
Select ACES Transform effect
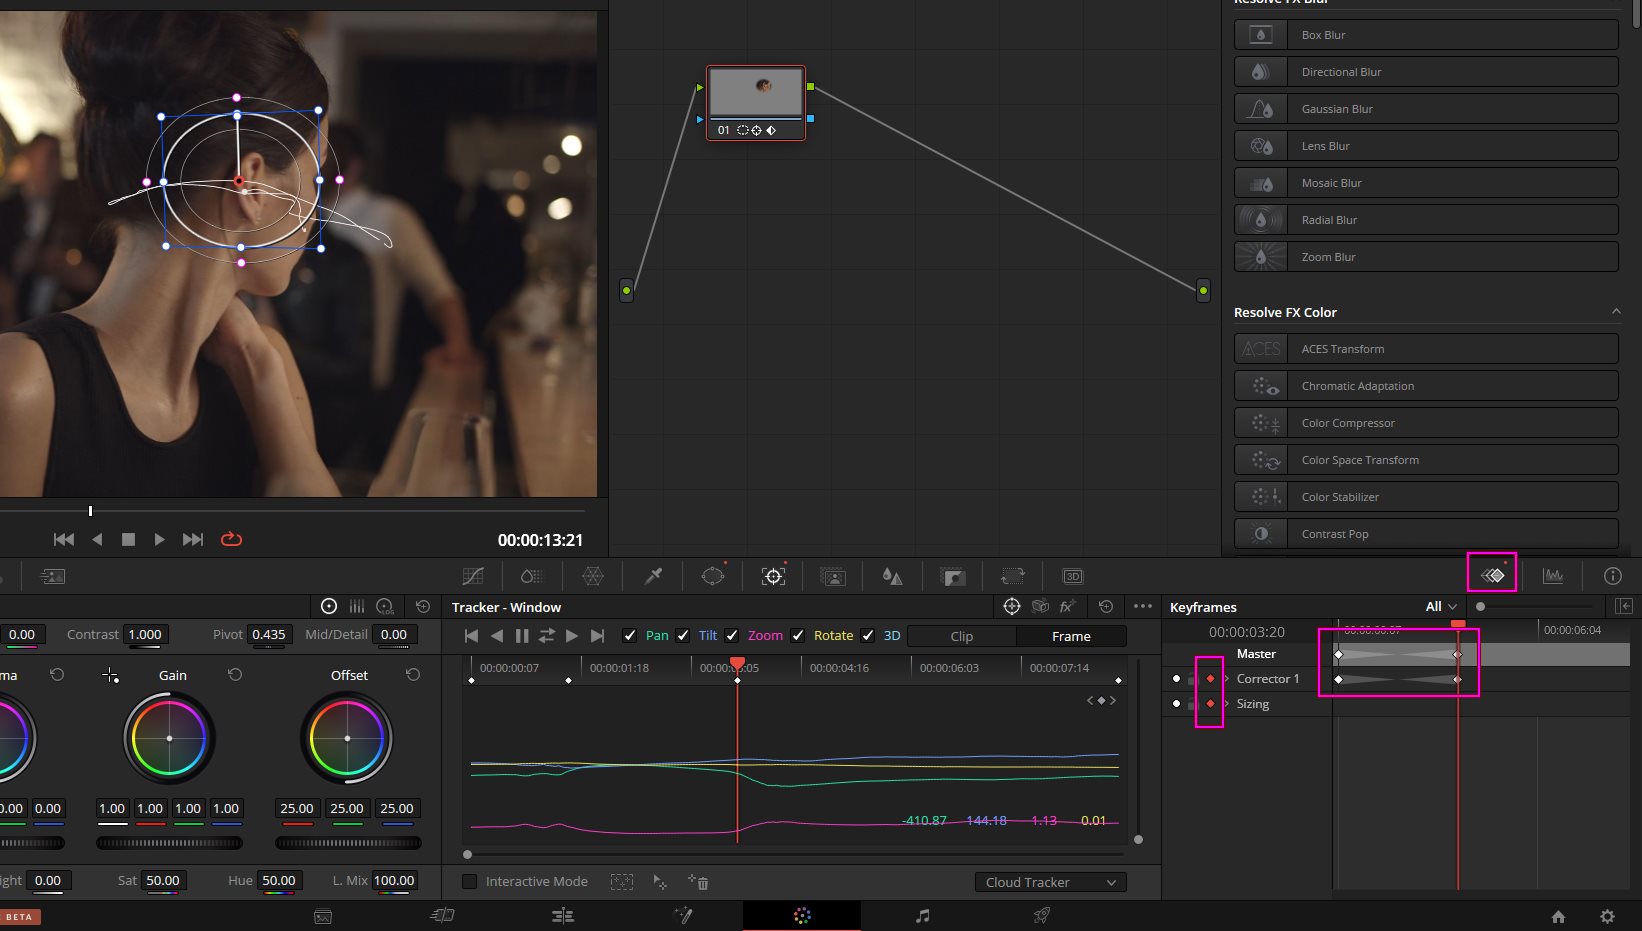(x=1426, y=349)
